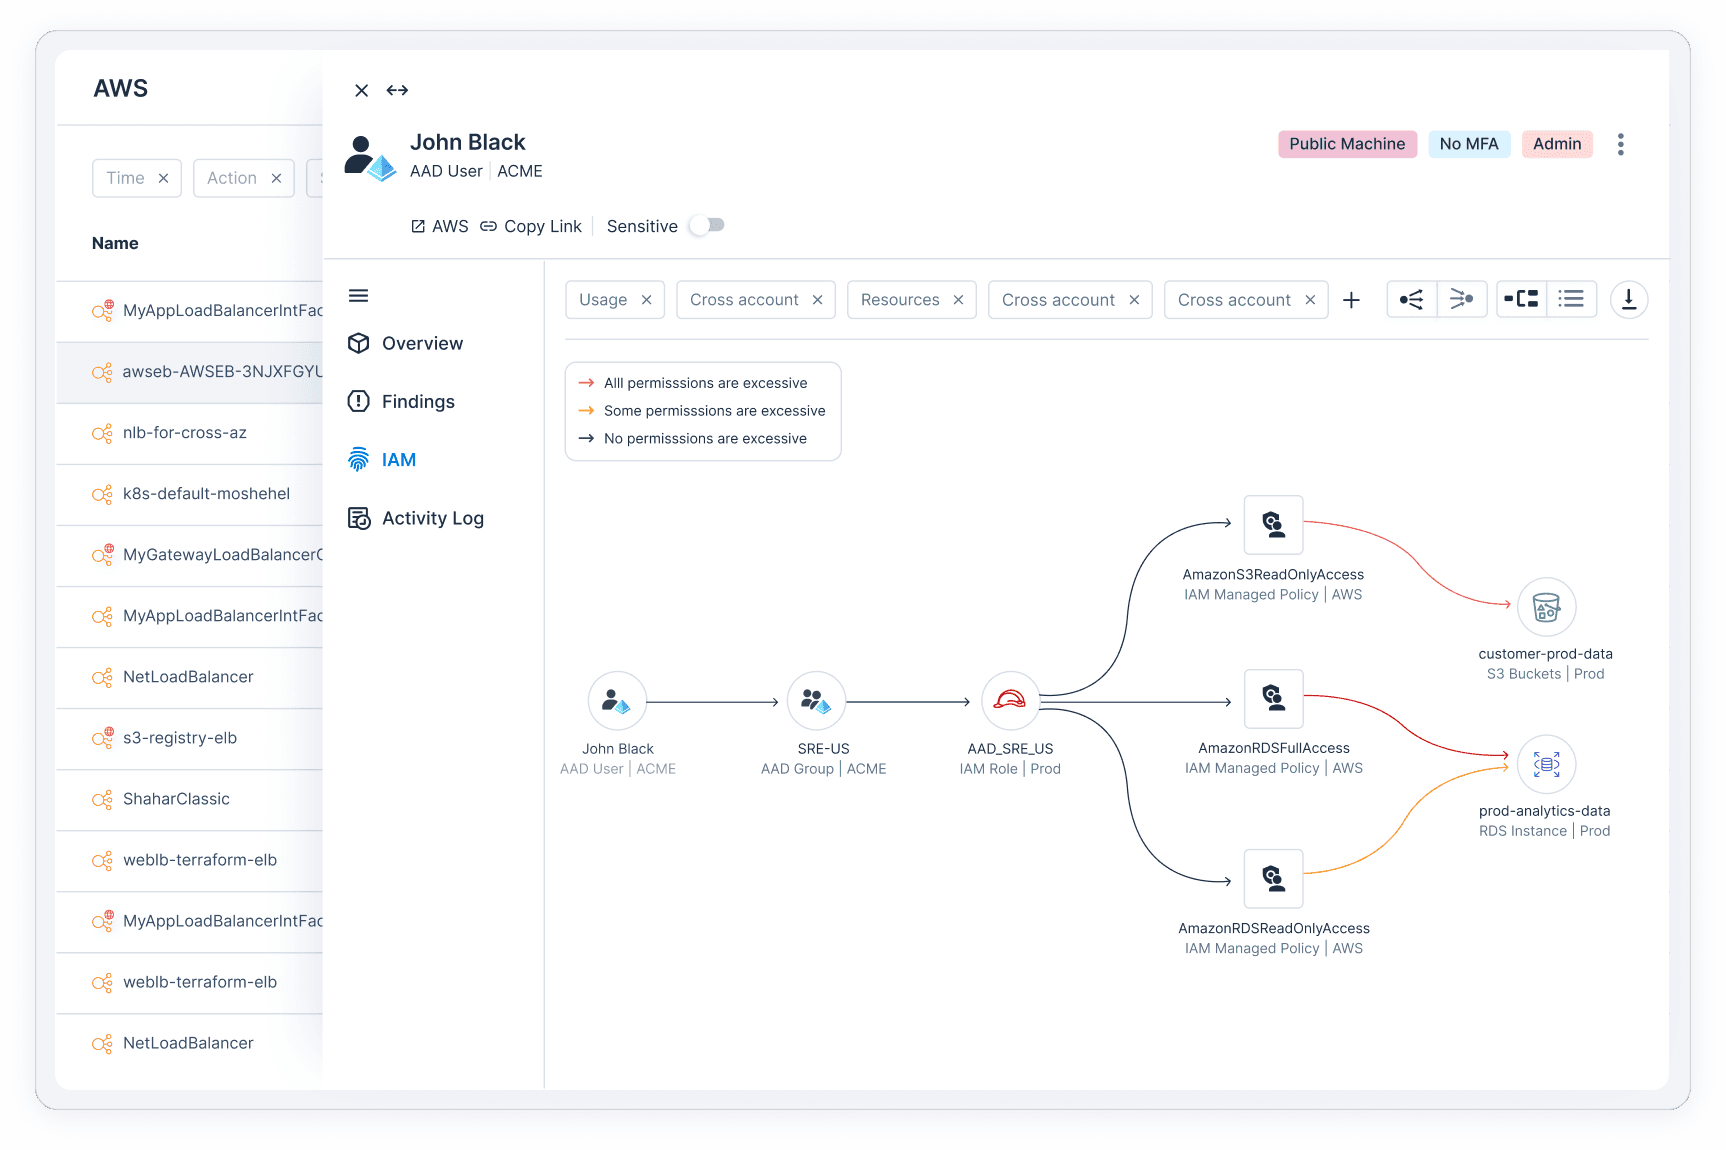Click the Findings alert icon
The image size is (1726, 1150).
coord(358,401)
